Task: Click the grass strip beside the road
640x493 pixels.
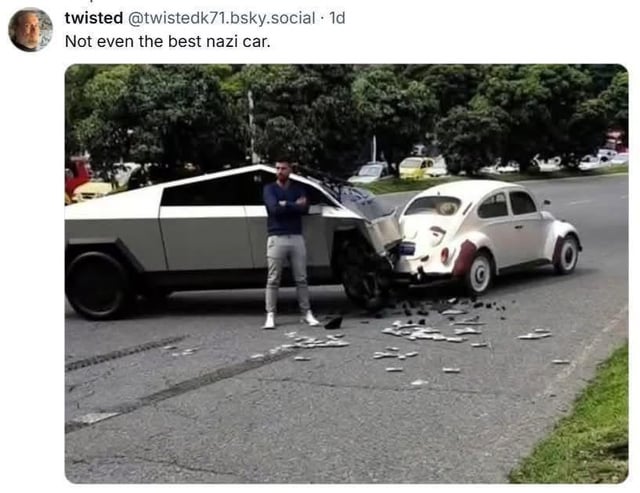Action: tap(580, 424)
